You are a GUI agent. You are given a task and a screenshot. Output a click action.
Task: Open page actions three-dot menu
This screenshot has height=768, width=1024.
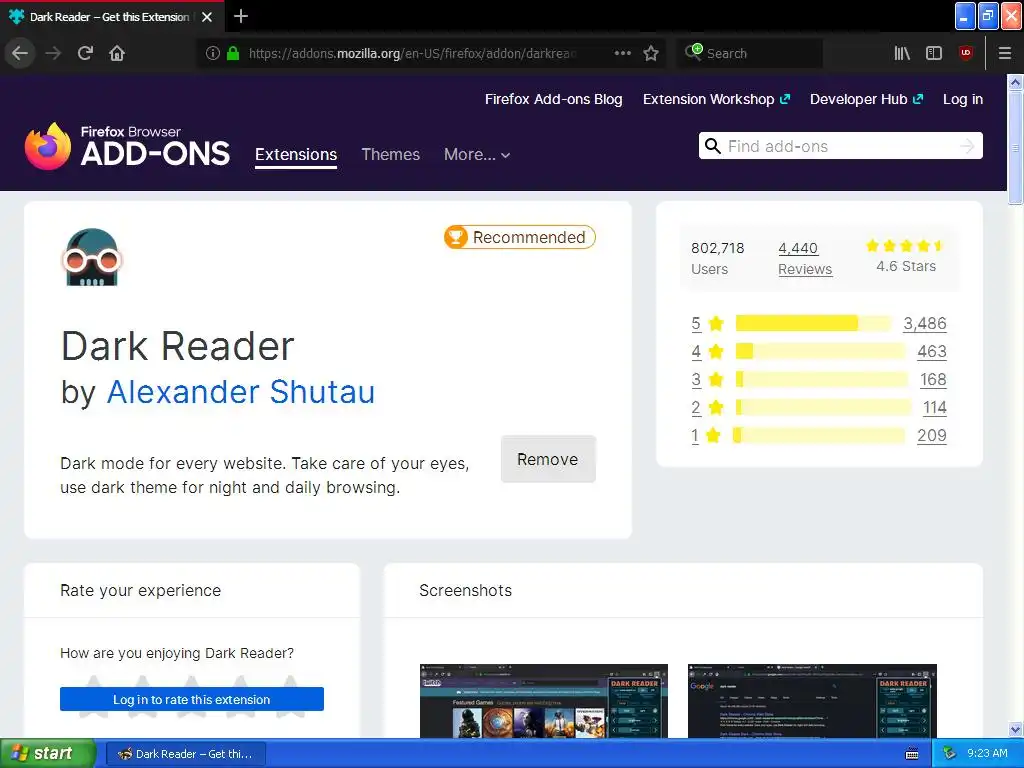tap(622, 53)
